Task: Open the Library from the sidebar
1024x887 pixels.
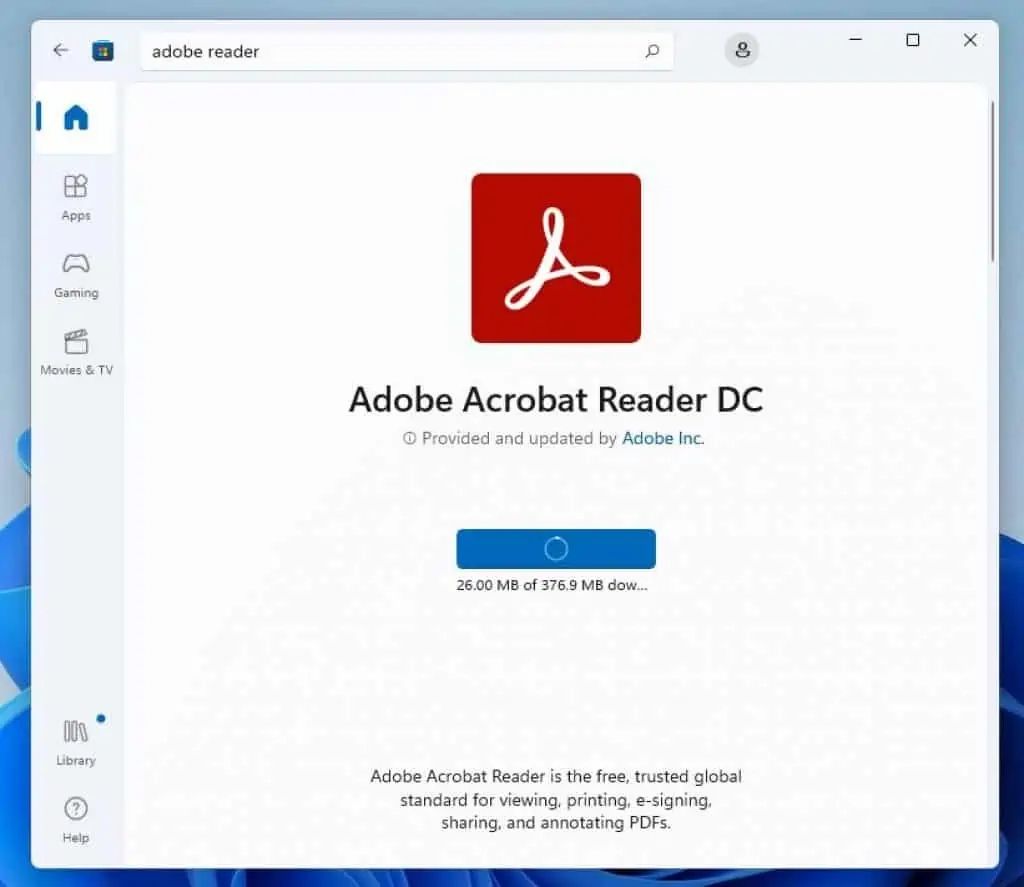Action: (x=76, y=741)
